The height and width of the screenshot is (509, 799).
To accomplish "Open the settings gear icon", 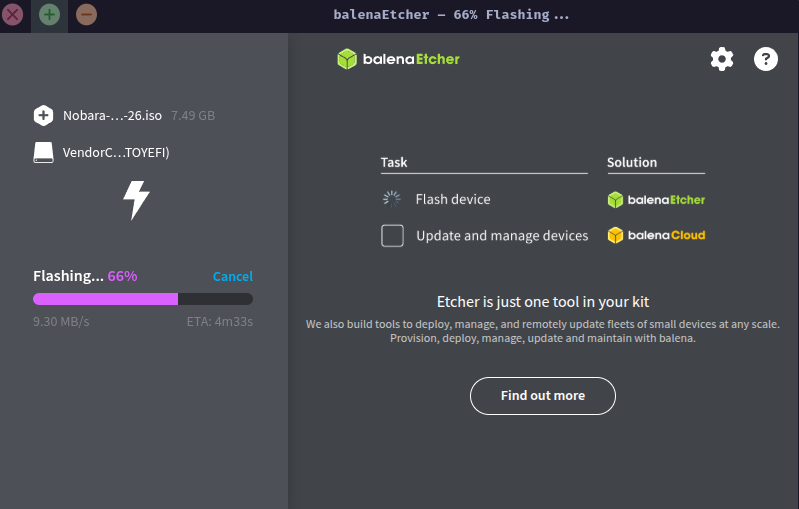I will point(722,59).
